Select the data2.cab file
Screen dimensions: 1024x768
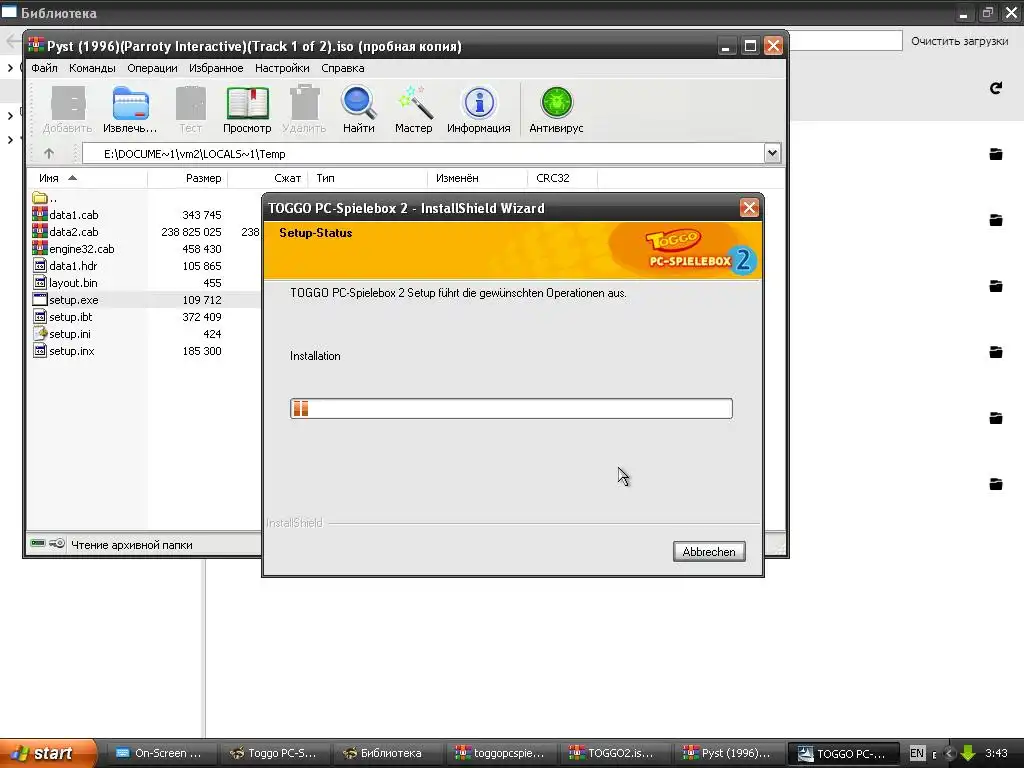[x=65, y=232]
